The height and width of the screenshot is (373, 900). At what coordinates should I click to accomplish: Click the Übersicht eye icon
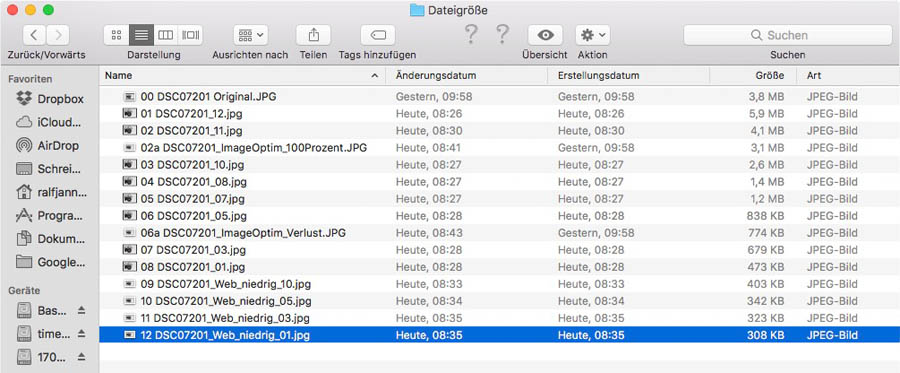click(x=545, y=36)
